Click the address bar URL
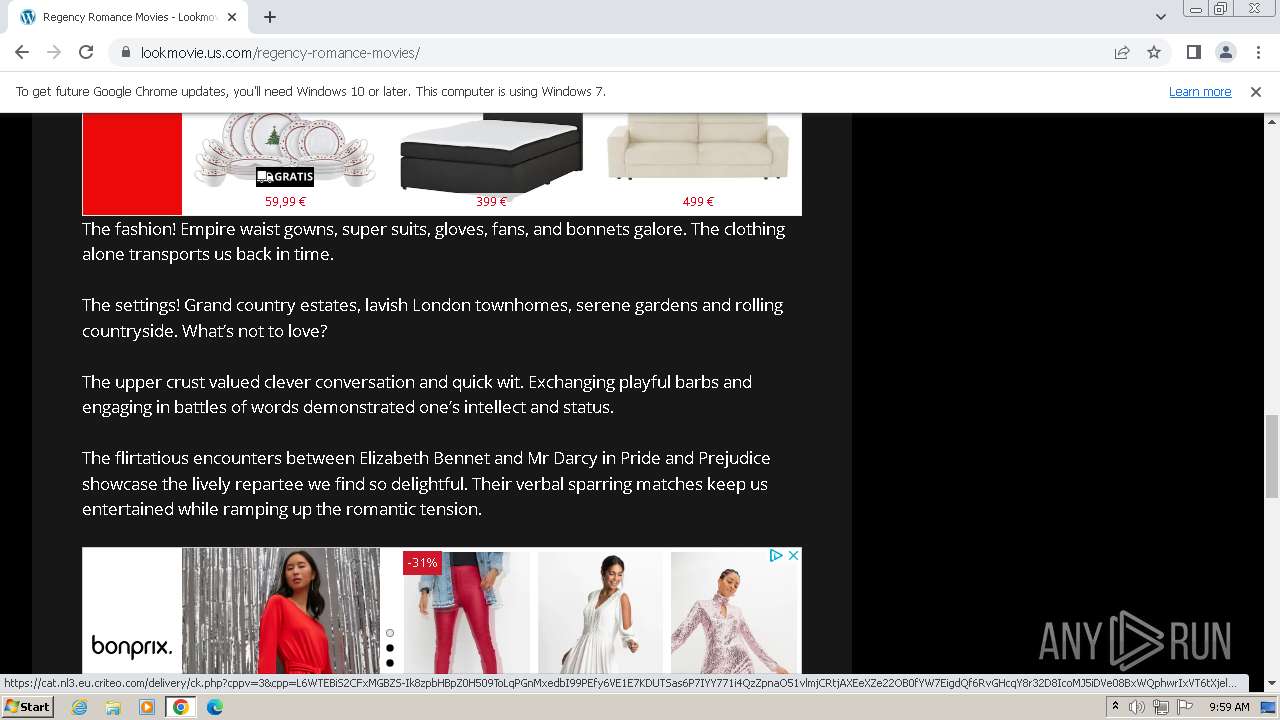 coord(280,53)
